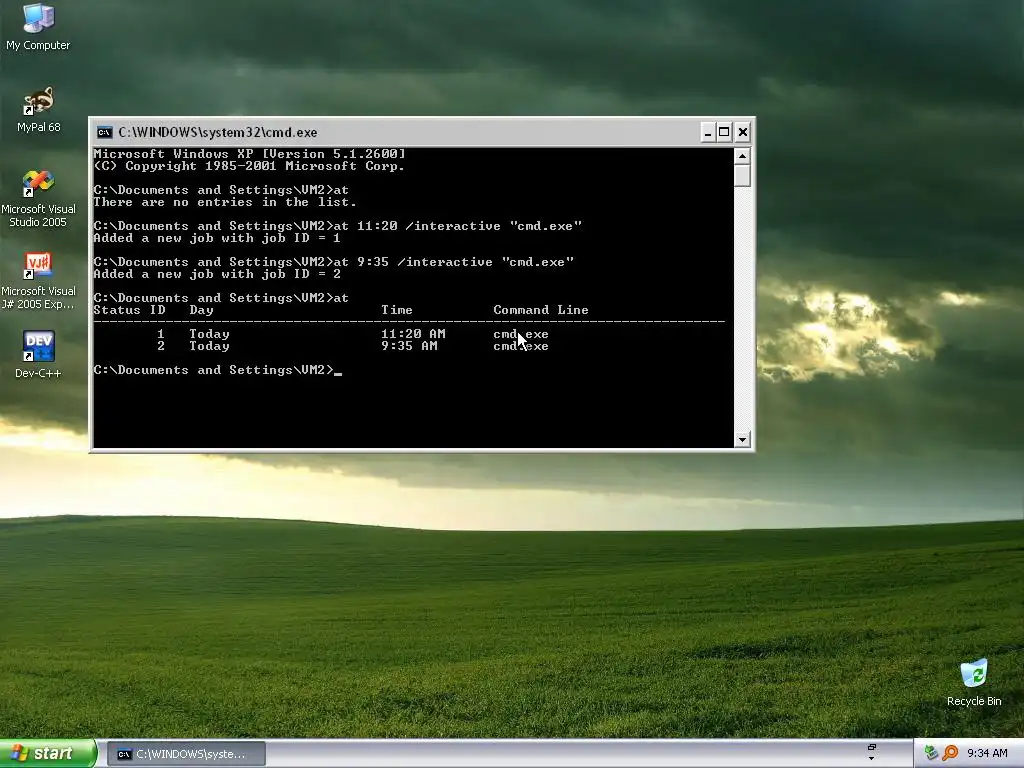Click the cmd.exe title bar system icon
Image resolution: width=1024 pixels, height=768 pixels.
[104, 133]
